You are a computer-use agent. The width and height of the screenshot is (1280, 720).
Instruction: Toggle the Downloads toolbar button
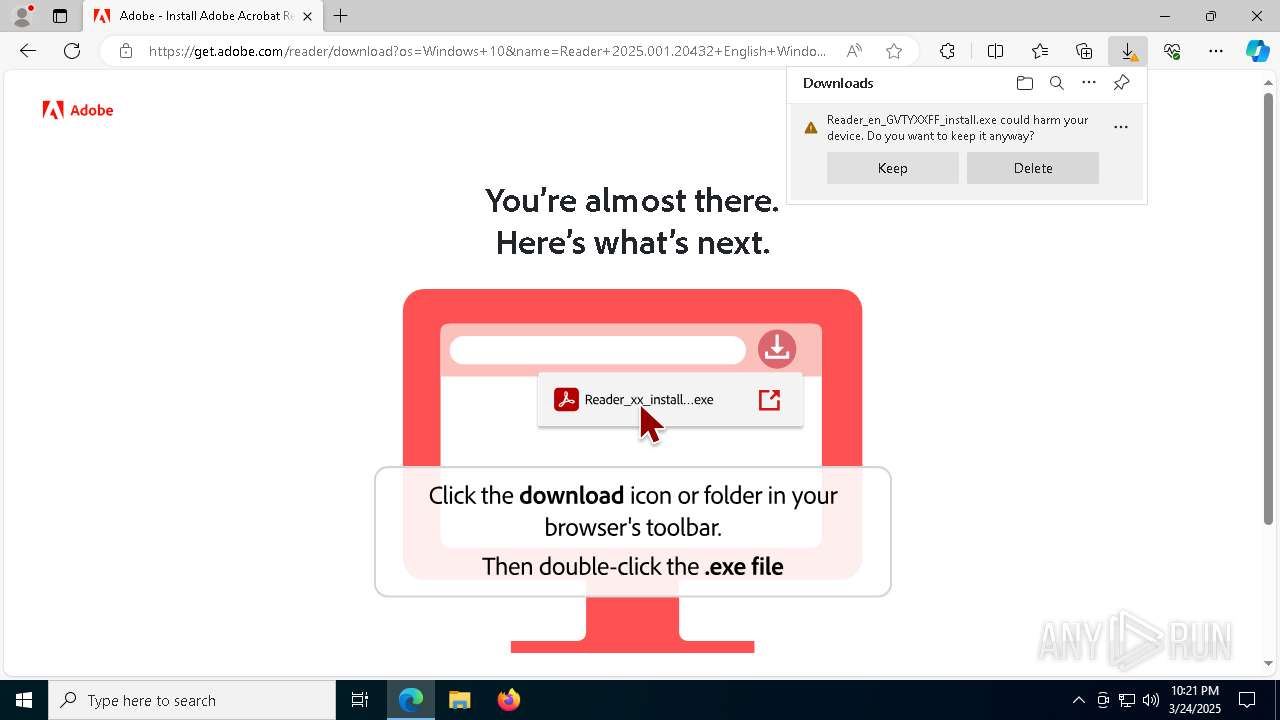(1128, 51)
